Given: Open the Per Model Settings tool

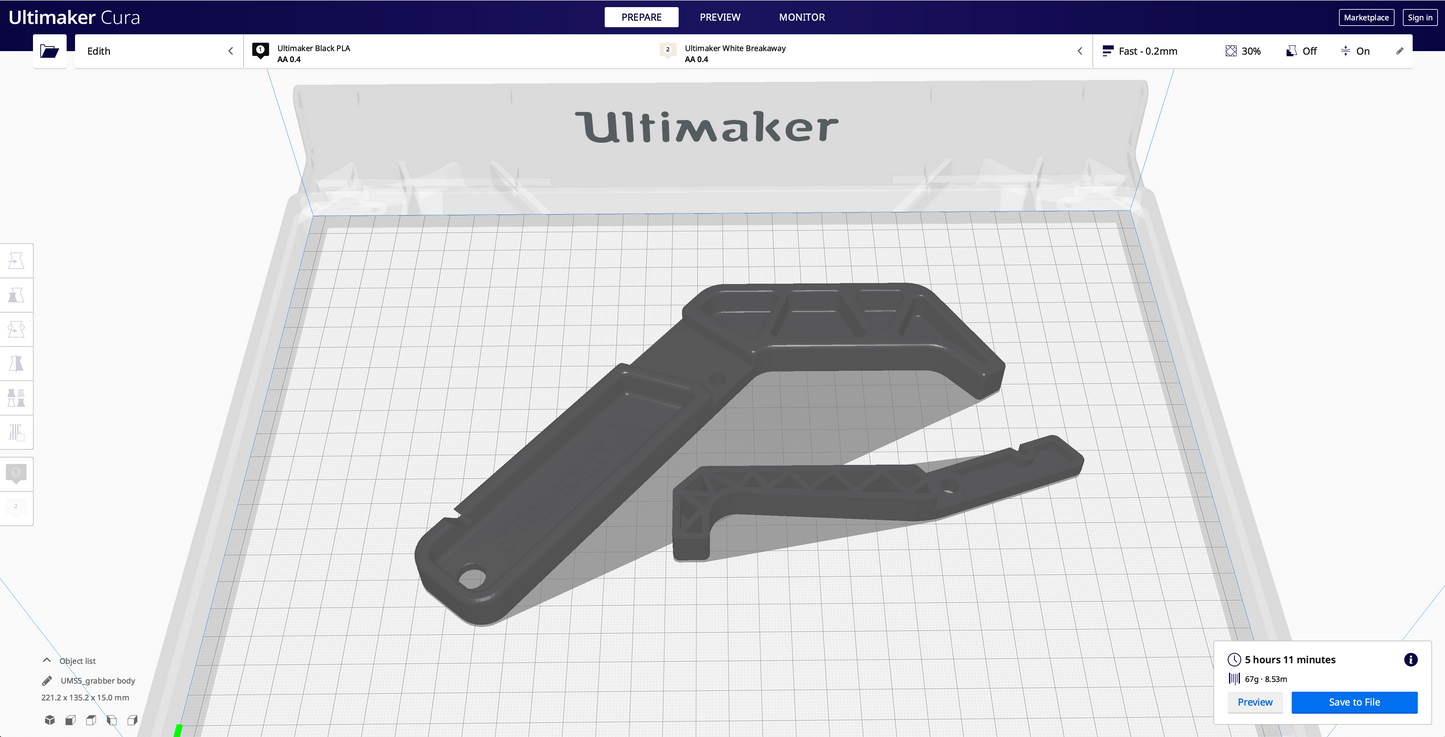Looking at the screenshot, I should (x=15, y=397).
